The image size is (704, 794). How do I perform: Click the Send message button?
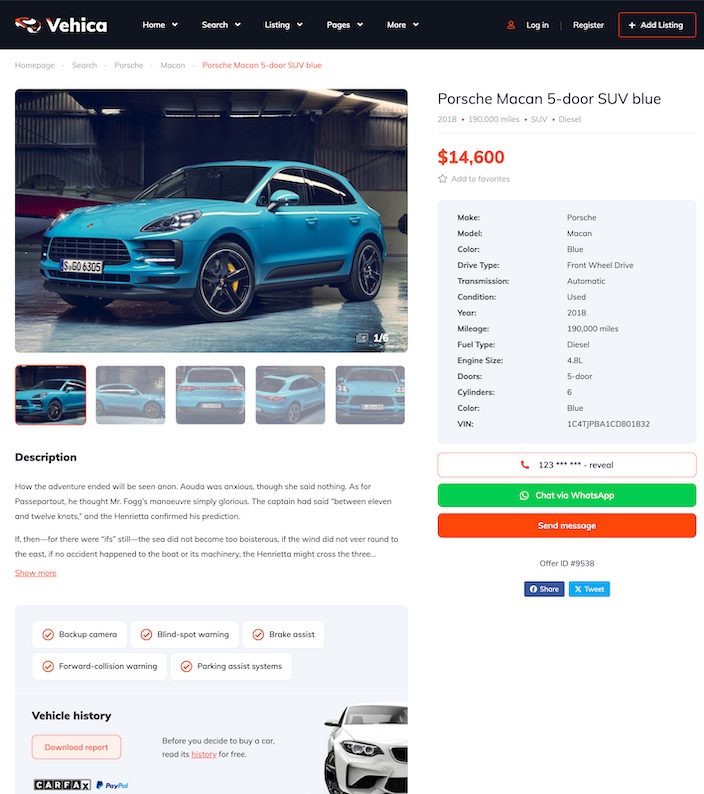[567, 526]
